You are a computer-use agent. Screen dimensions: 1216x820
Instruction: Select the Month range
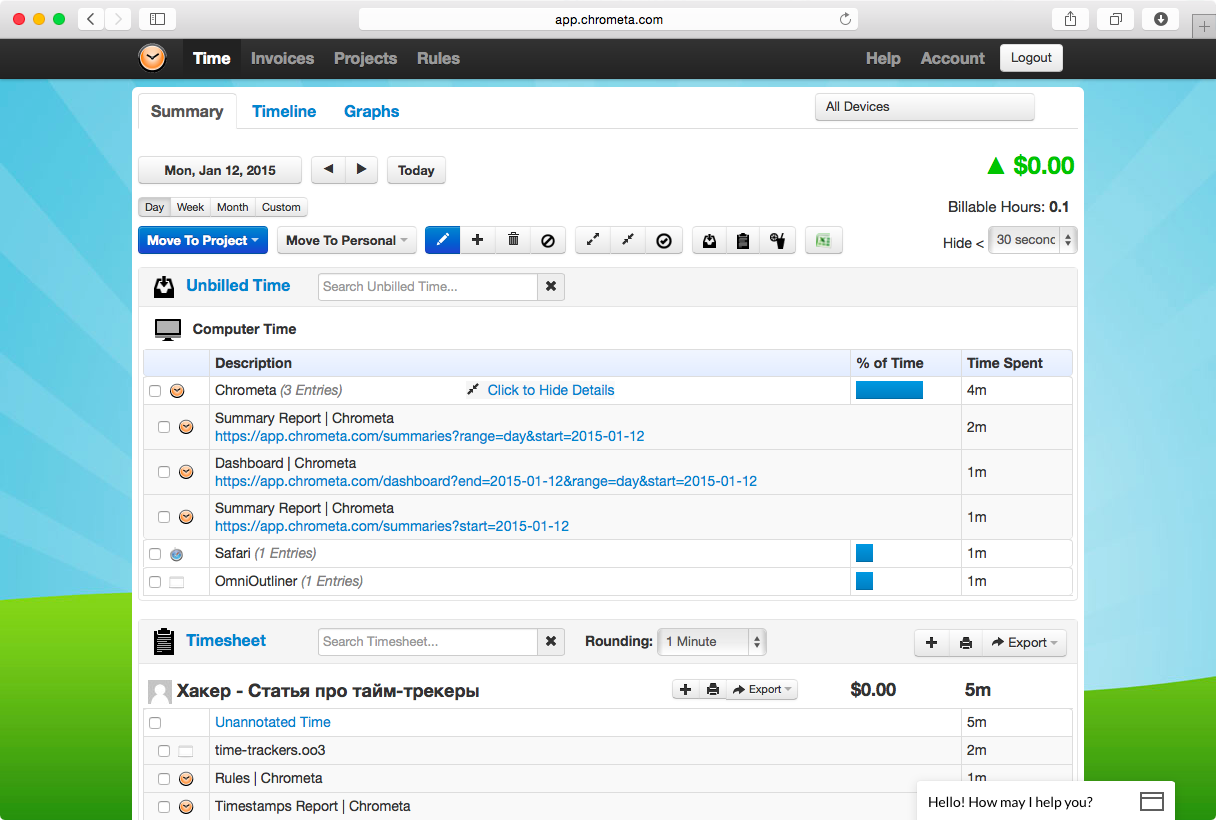point(232,207)
